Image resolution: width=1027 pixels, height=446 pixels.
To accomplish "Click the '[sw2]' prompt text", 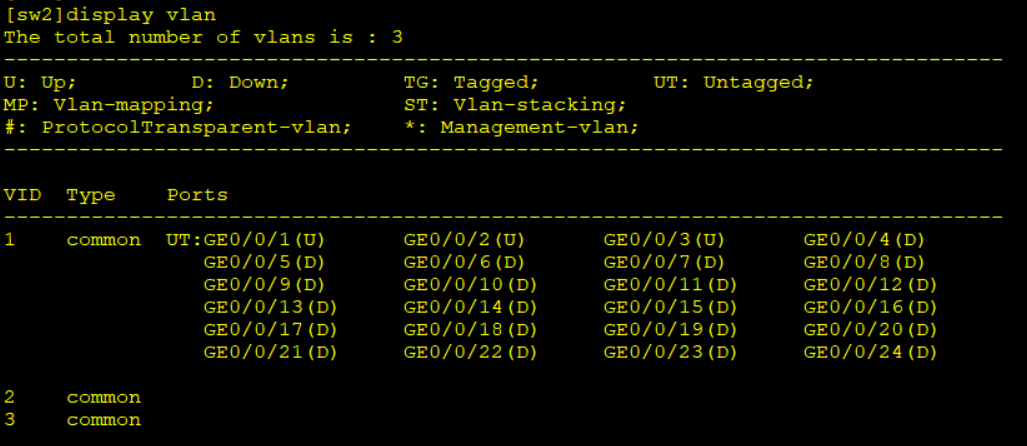I will coord(34,14).
